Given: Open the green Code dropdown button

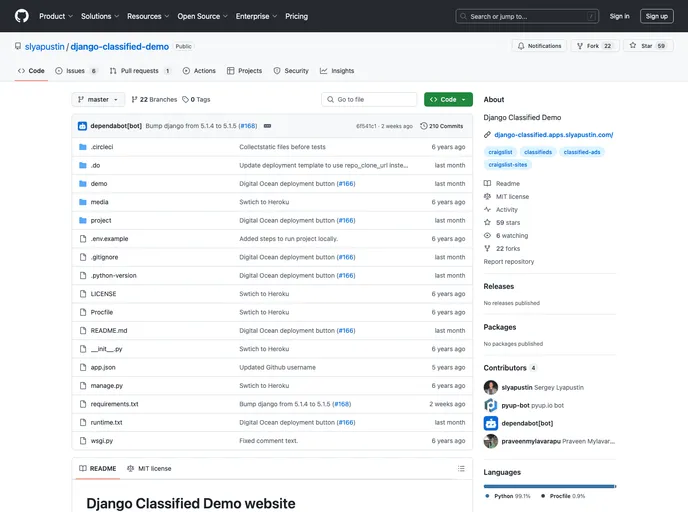Looking at the screenshot, I should click(448, 100).
